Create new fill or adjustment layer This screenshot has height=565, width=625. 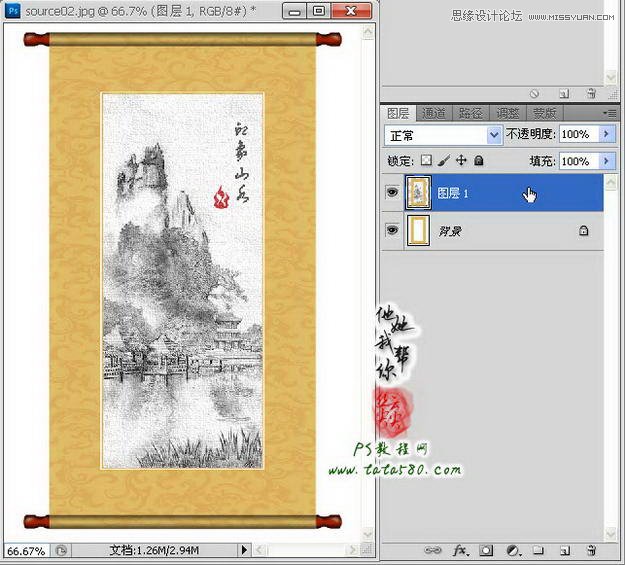click(x=514, y=551)
